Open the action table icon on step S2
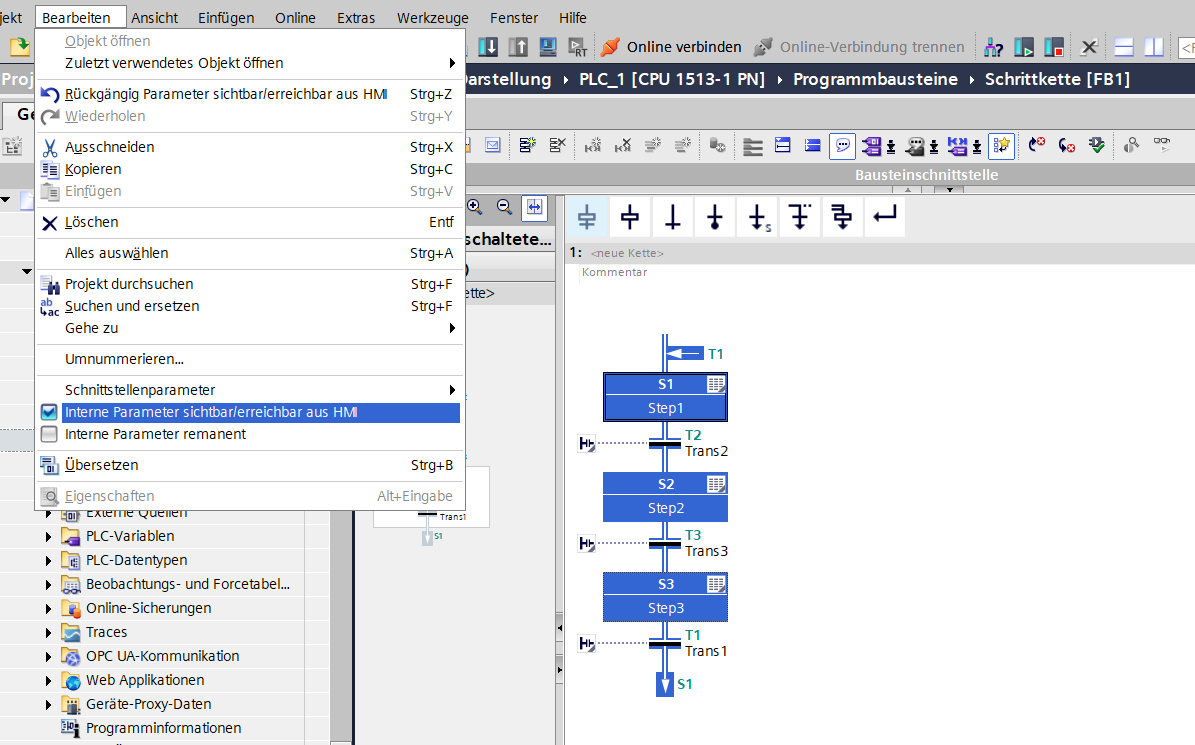The width and height of the screenshot is (1195, 745). [x=715, y=484]
